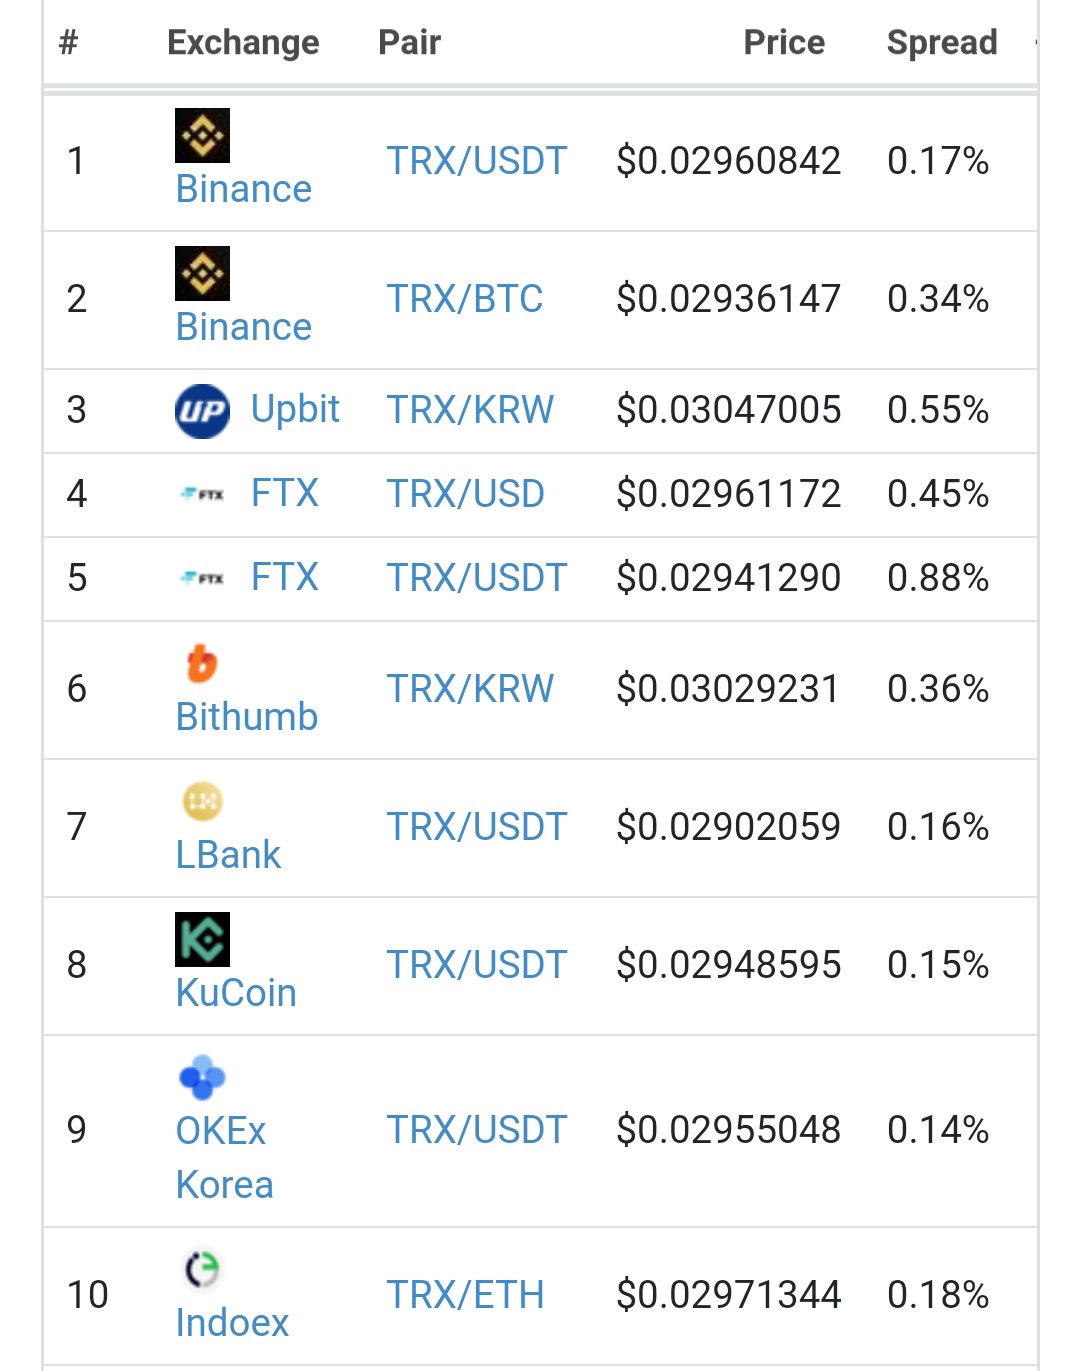This screenshot has height=1371, width=1080.
Task: Open the TRX/ETH pair link
Action: [x=465, y=1295]
